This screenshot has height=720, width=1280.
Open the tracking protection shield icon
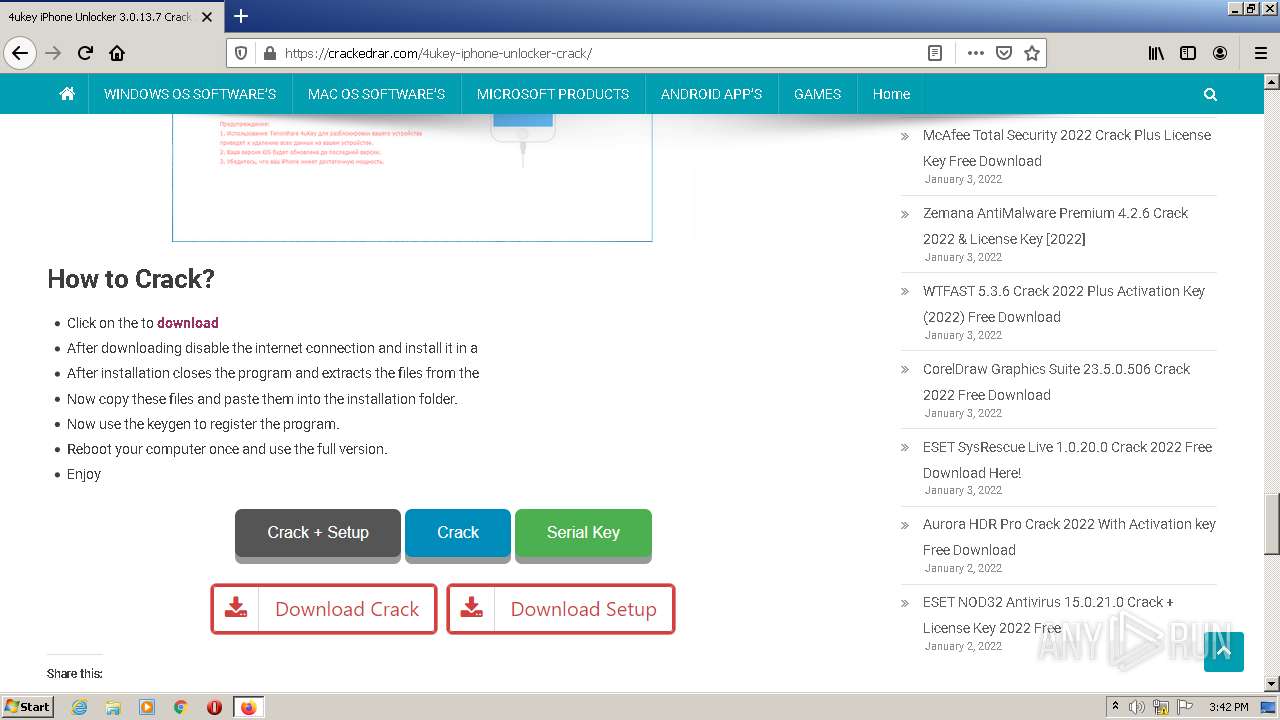240,53
